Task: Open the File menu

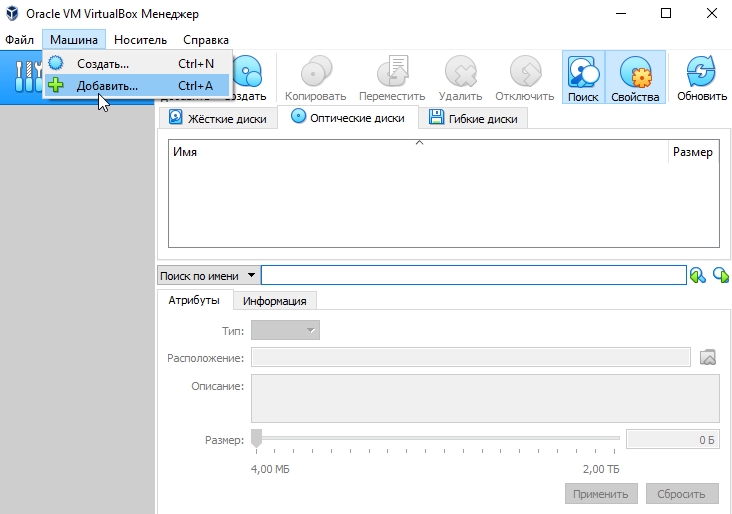Action: 19,40
